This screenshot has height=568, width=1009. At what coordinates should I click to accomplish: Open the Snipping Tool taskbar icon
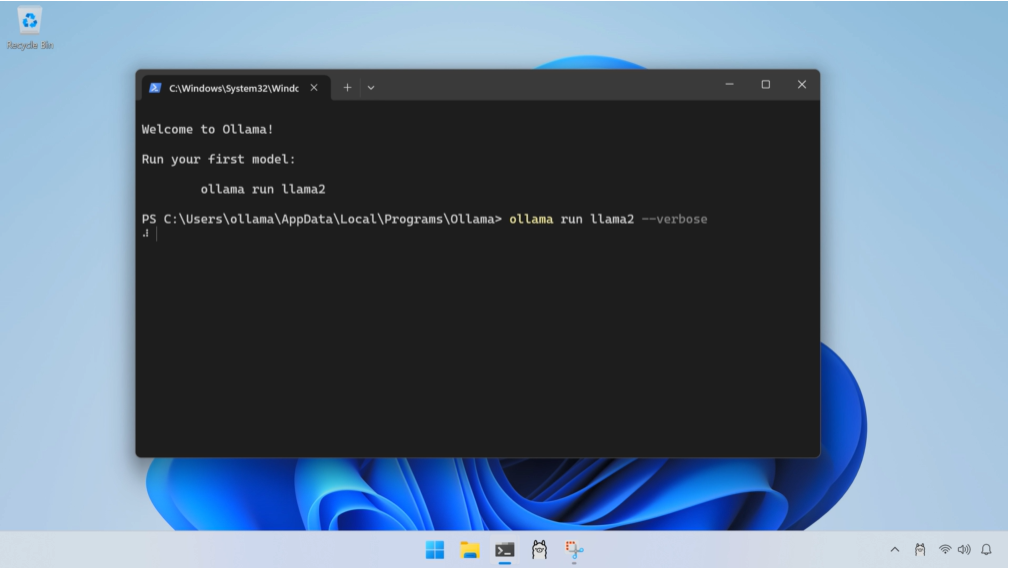[x=574, y=550]
